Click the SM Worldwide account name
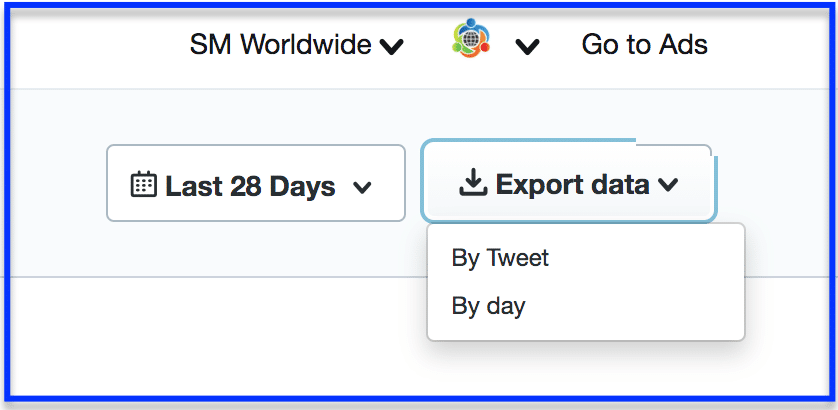The width and height of the screenshot is (838, 410). 281,44
